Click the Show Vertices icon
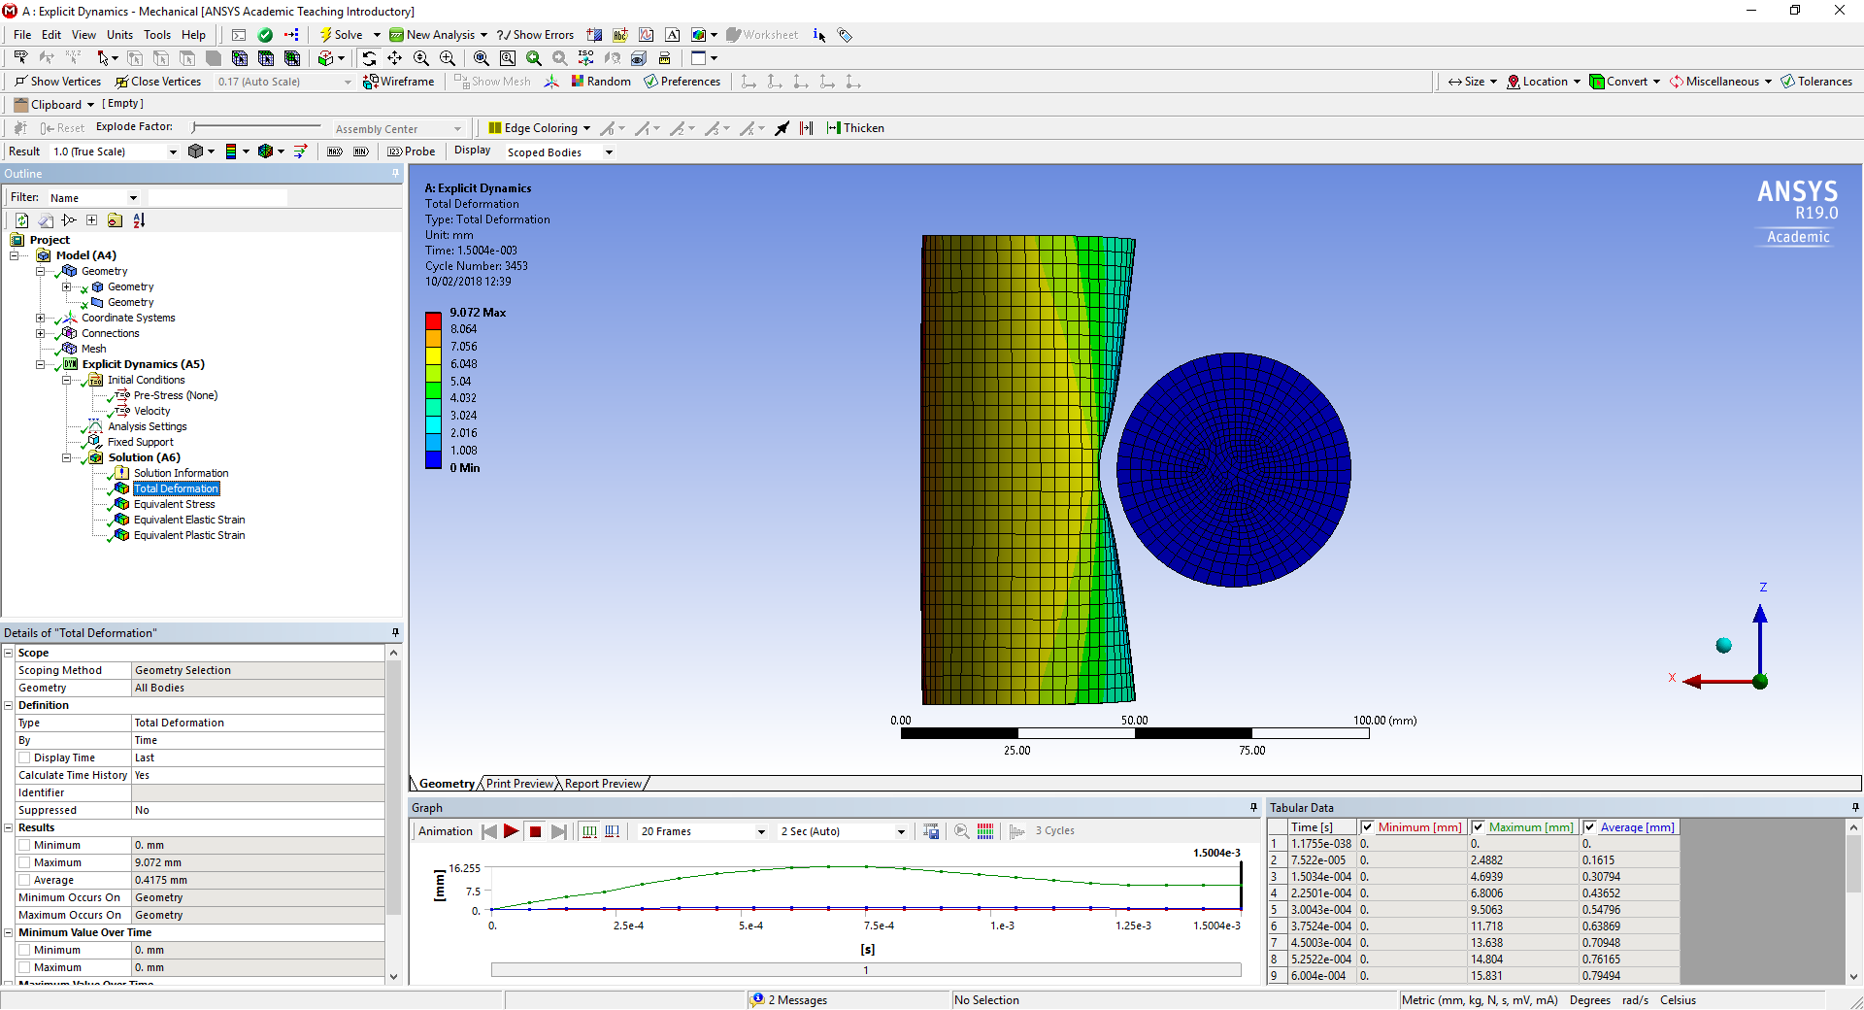The width and height of the screenshot is (1864, 1010). (20, 82)
